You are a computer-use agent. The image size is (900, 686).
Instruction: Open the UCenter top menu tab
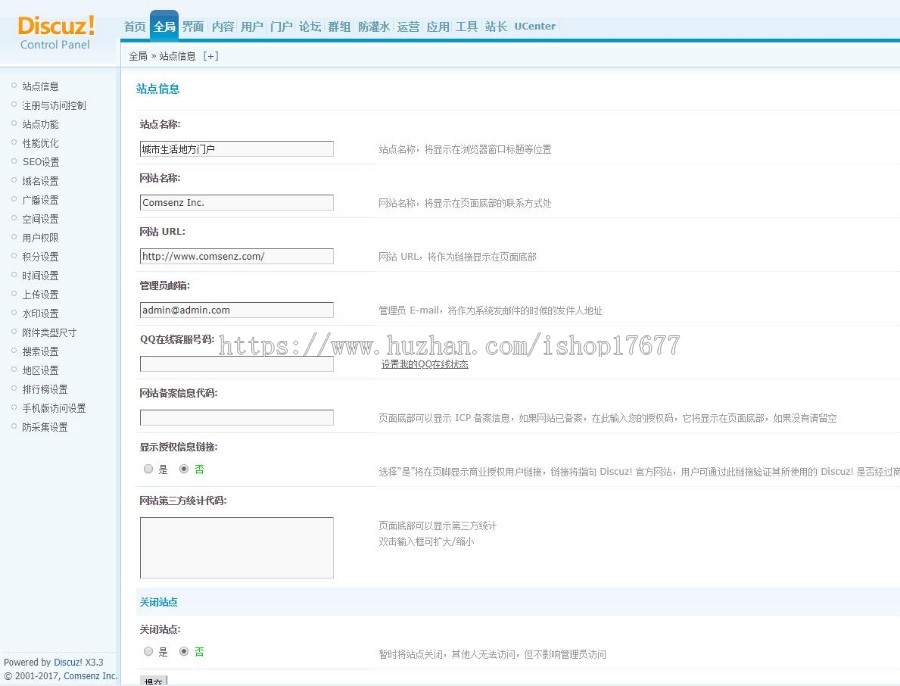[535, 26]
